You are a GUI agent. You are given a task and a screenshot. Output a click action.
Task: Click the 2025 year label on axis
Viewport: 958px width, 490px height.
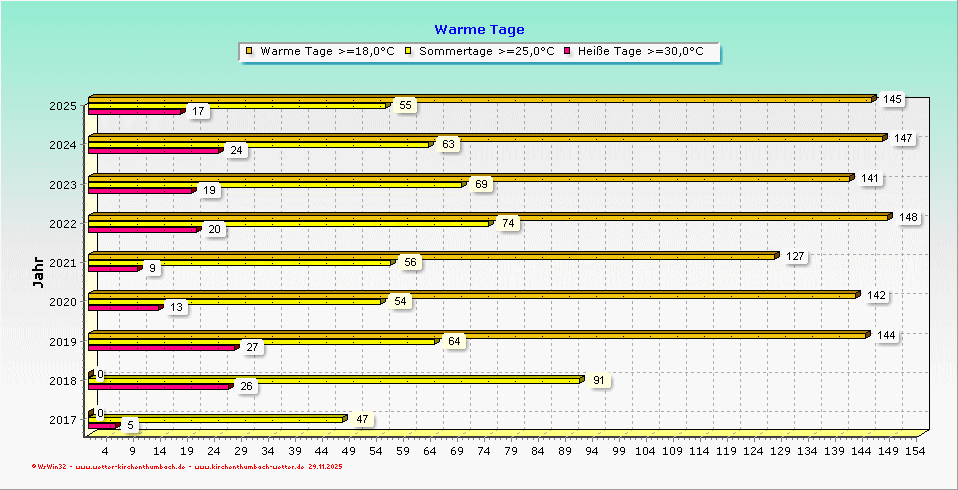pyautogui.click(x=62, y=106)
